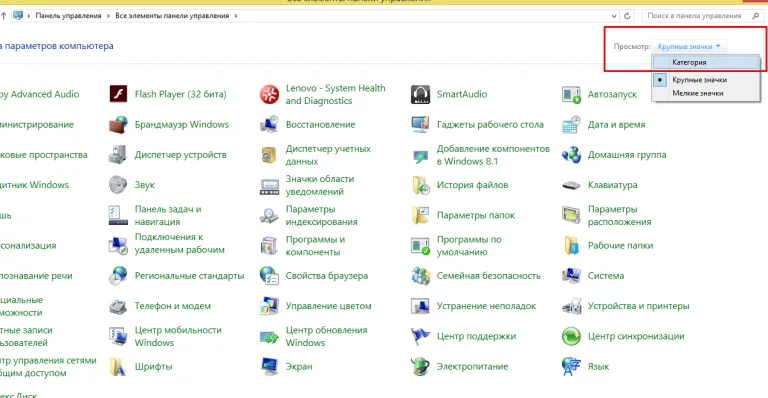
Task: Open the Дата и время icon
Action: pyautogui.click(x=571, y=124)
